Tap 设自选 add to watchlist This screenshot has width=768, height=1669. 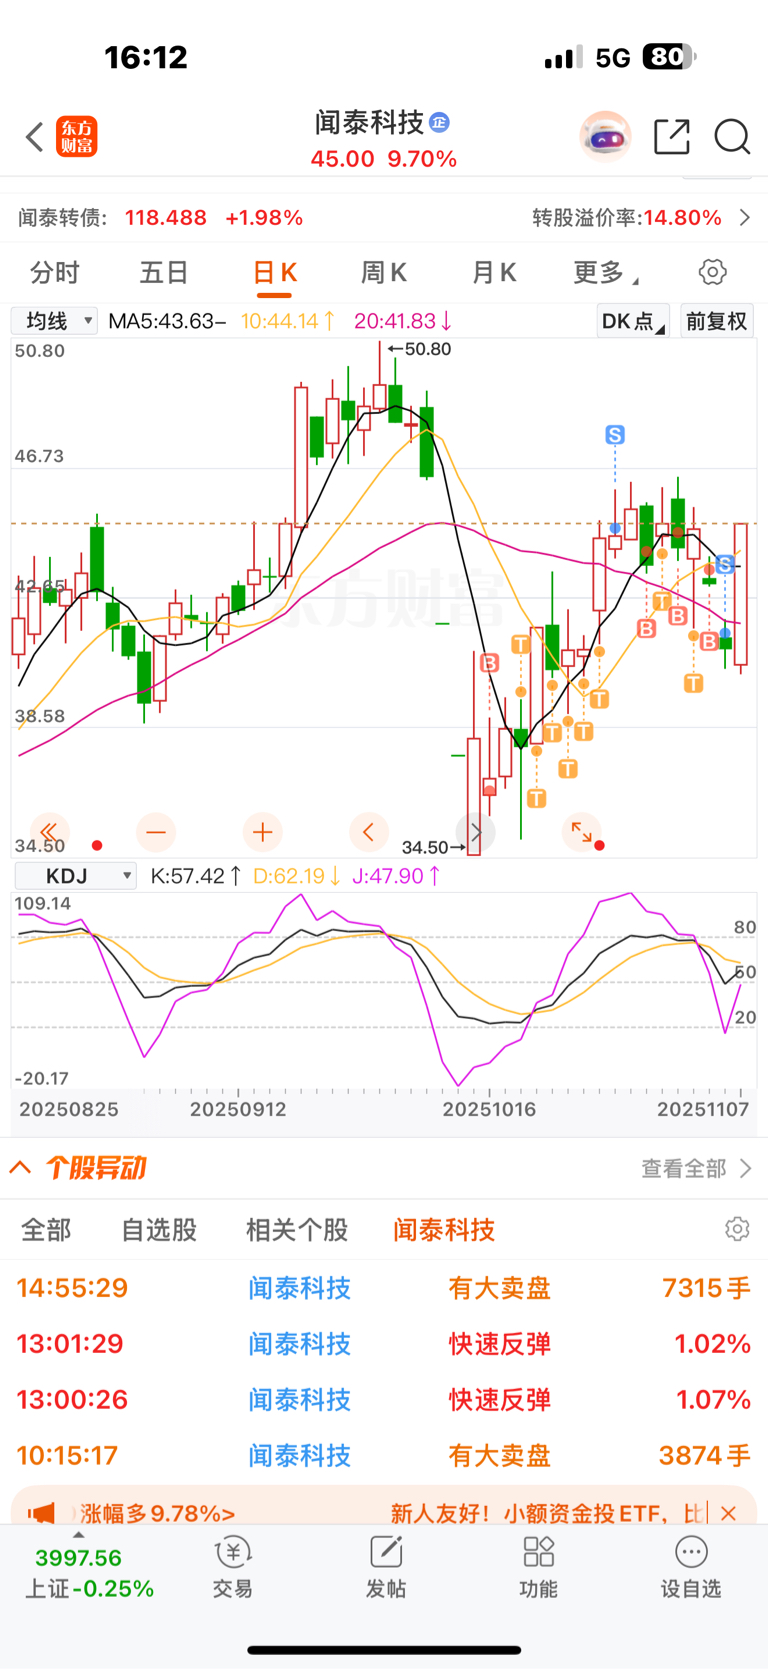691,1568
